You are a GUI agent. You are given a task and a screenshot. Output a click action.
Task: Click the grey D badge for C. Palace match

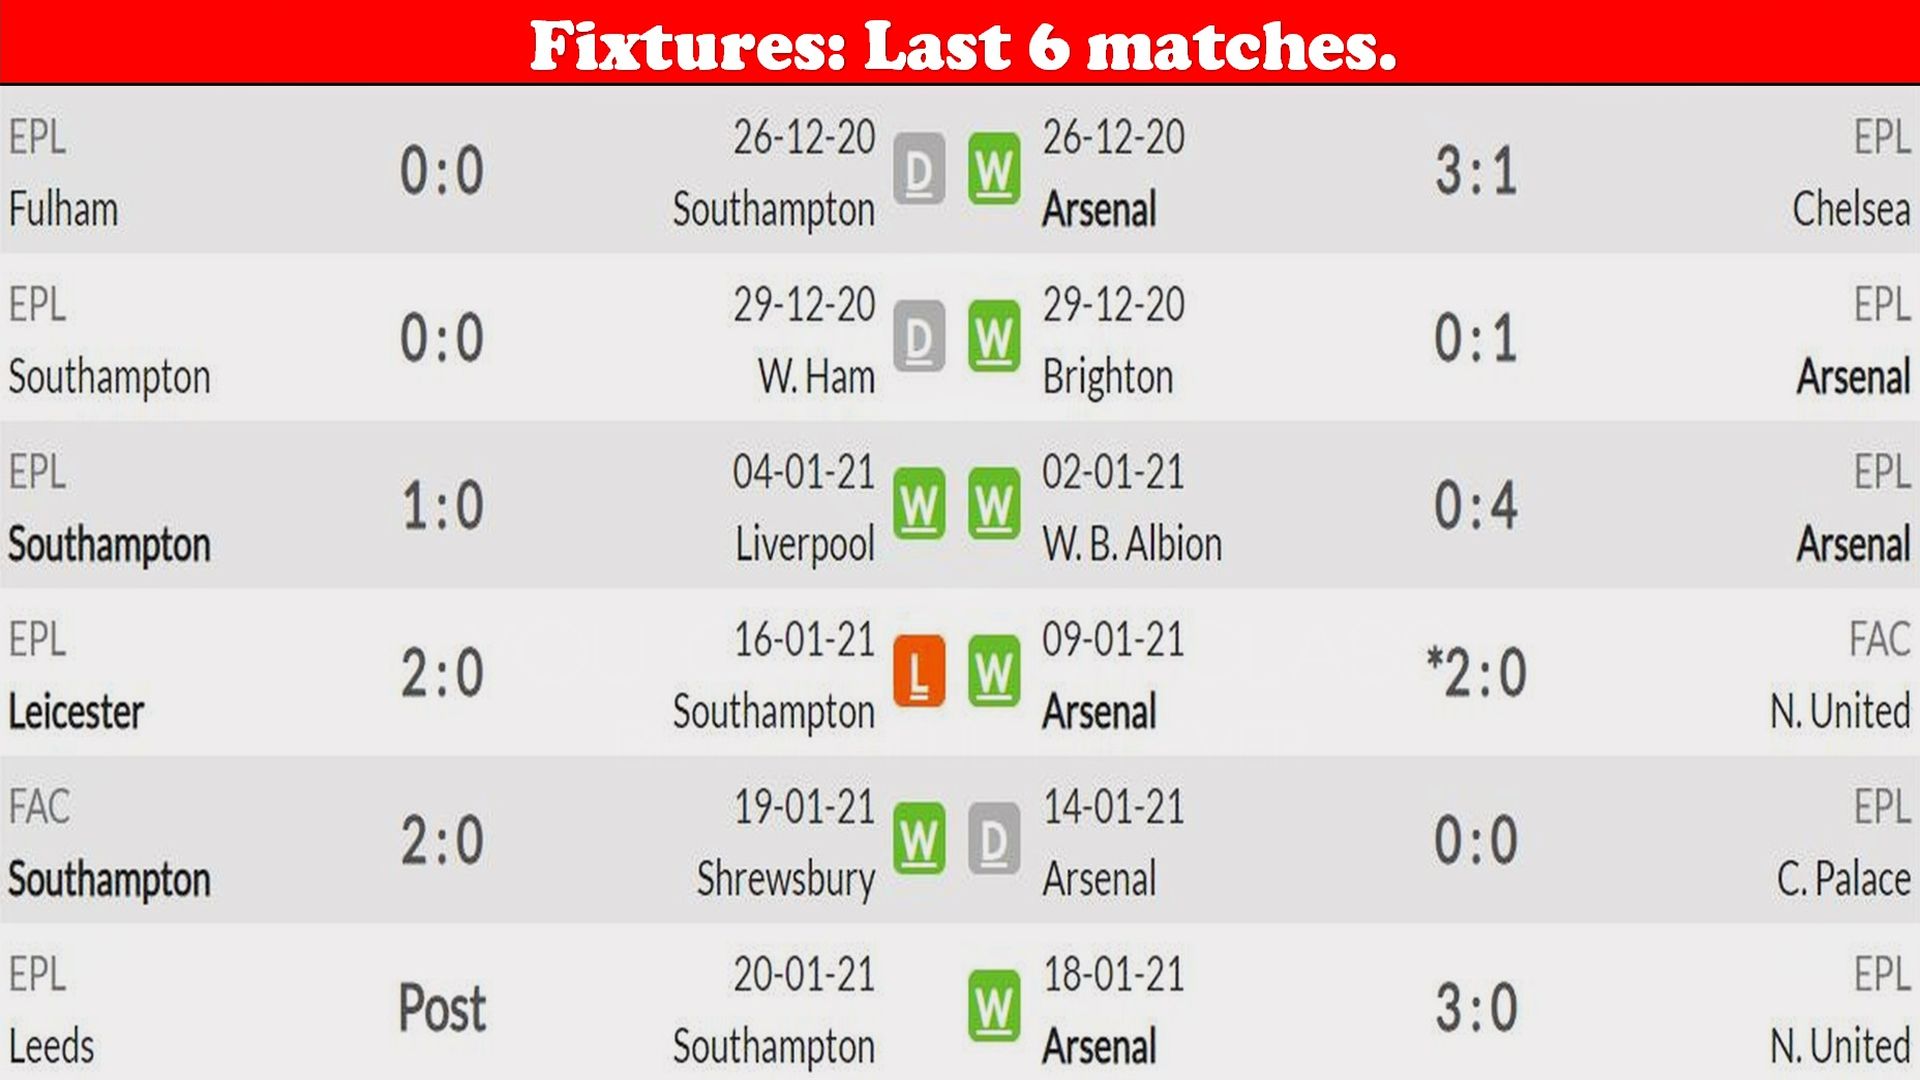[x=994, y=839]
